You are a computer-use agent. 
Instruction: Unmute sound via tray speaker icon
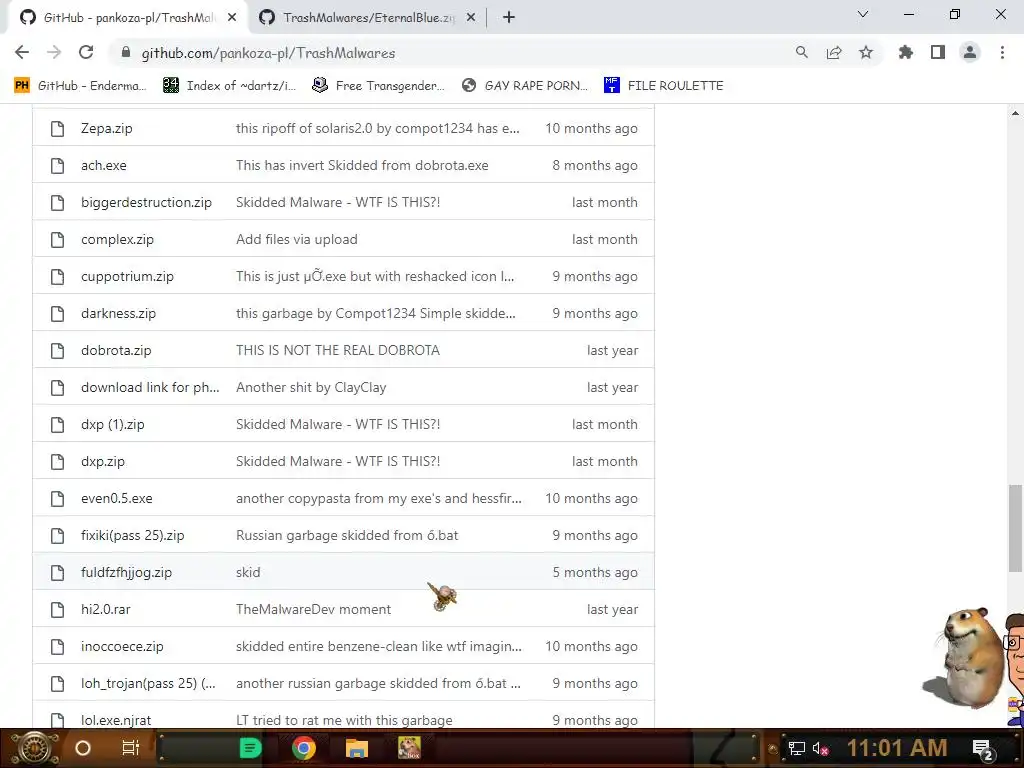click(820, 748)
